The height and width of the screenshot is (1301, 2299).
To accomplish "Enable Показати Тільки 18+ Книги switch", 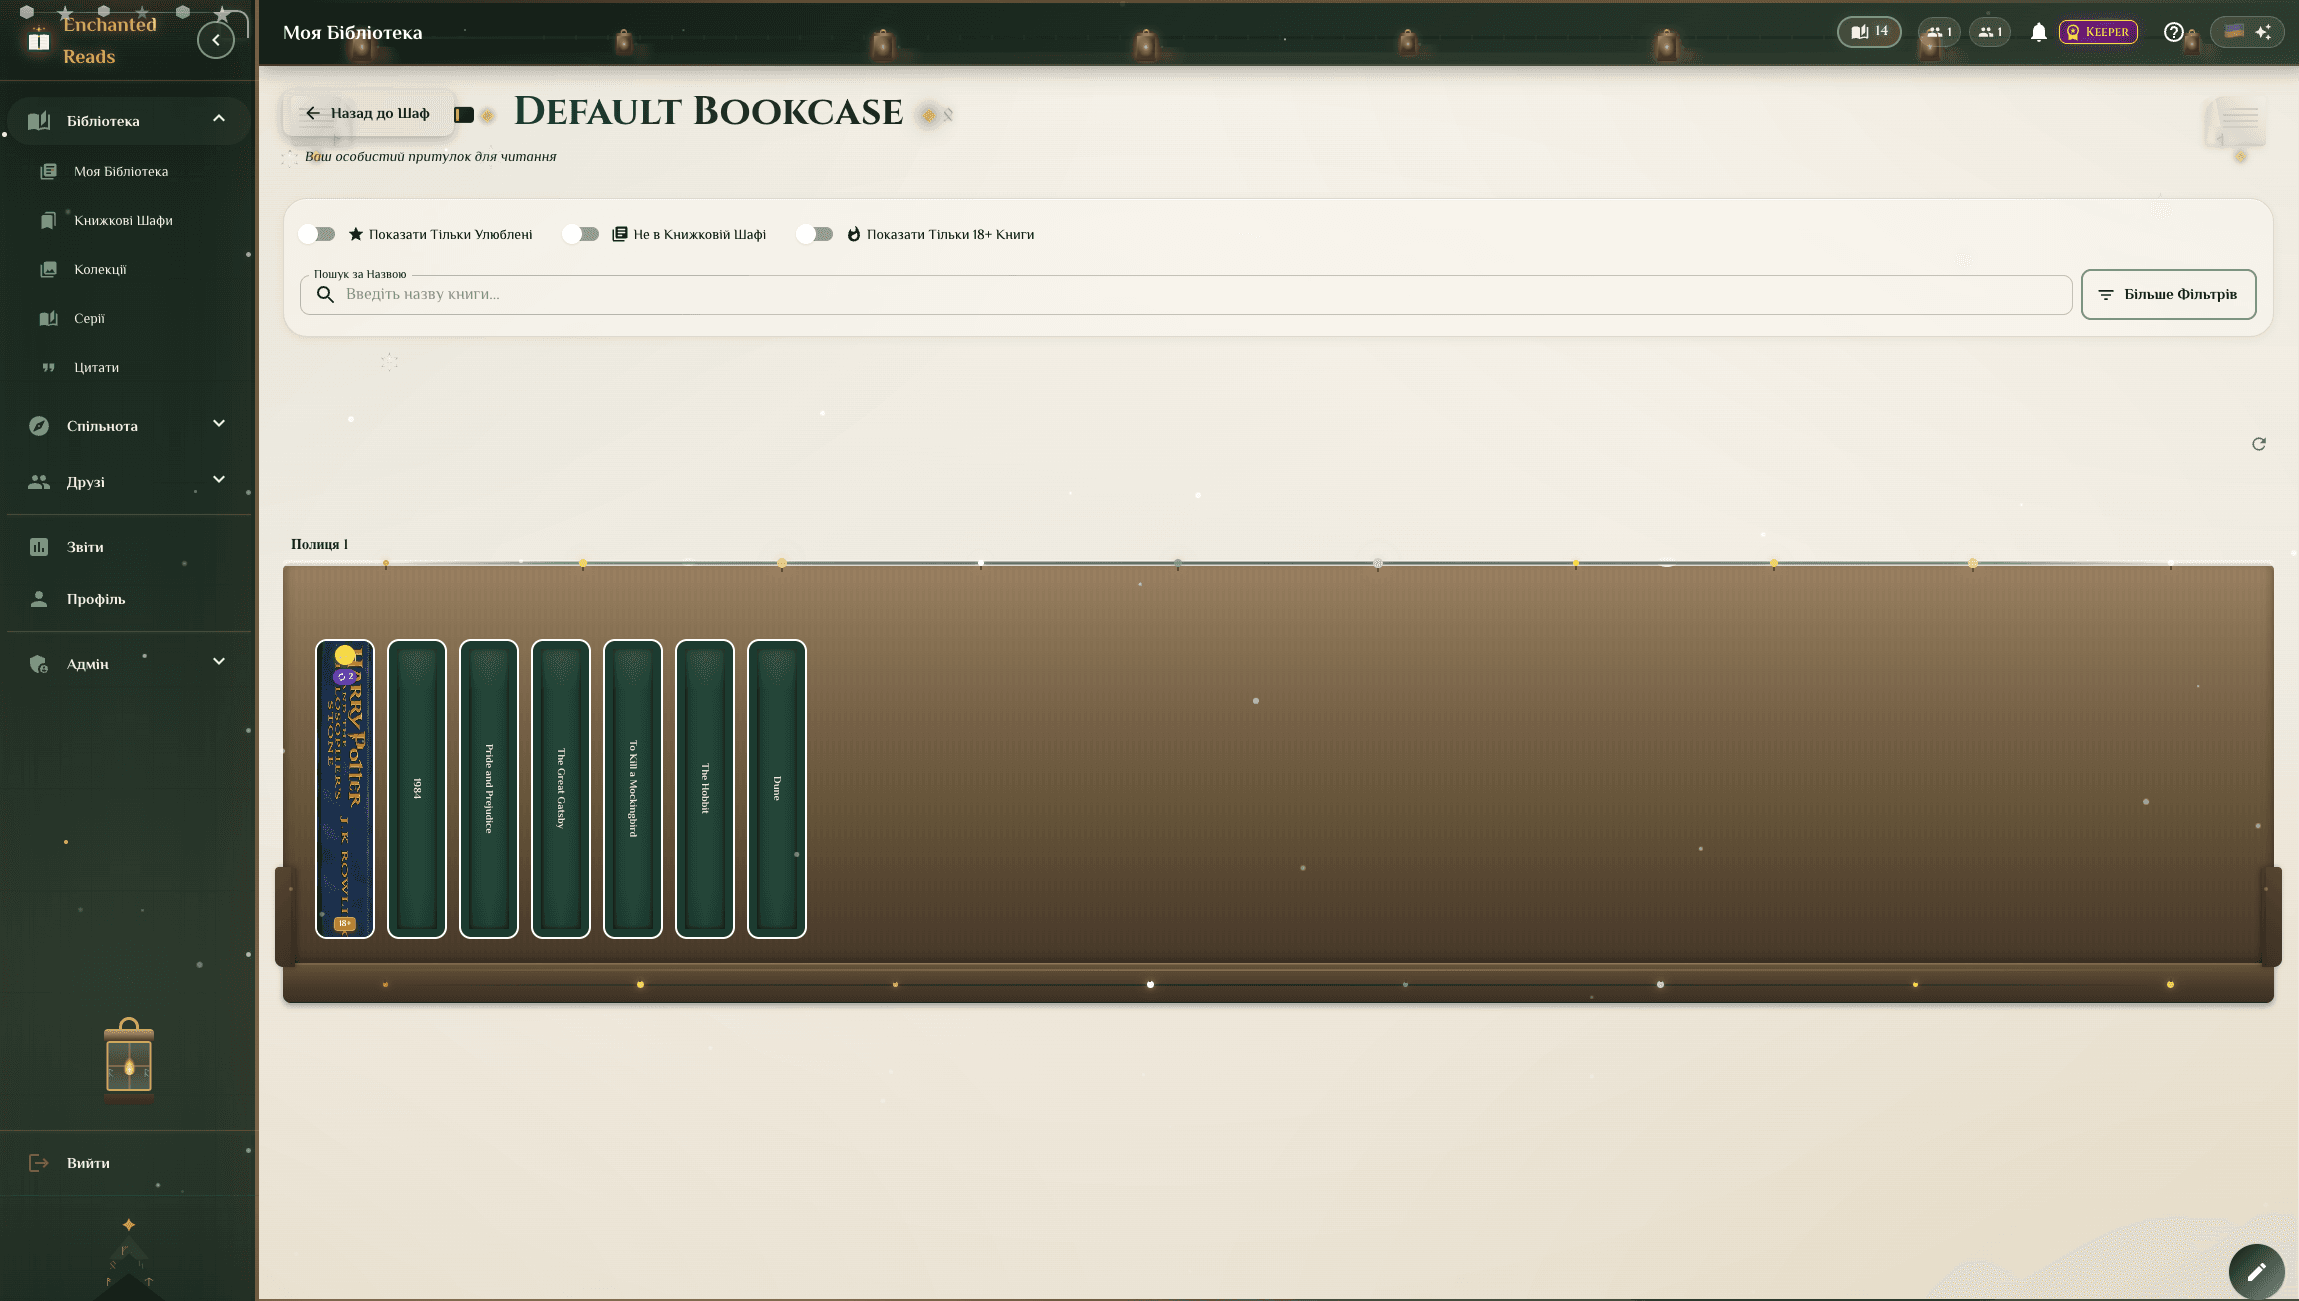I will 815,234.
